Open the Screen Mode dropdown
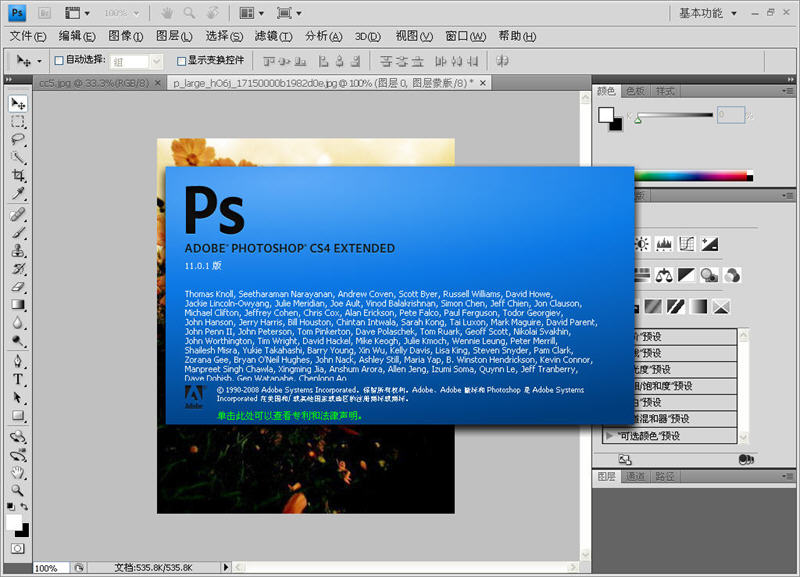The image size is (800, 577). (289, 13)
